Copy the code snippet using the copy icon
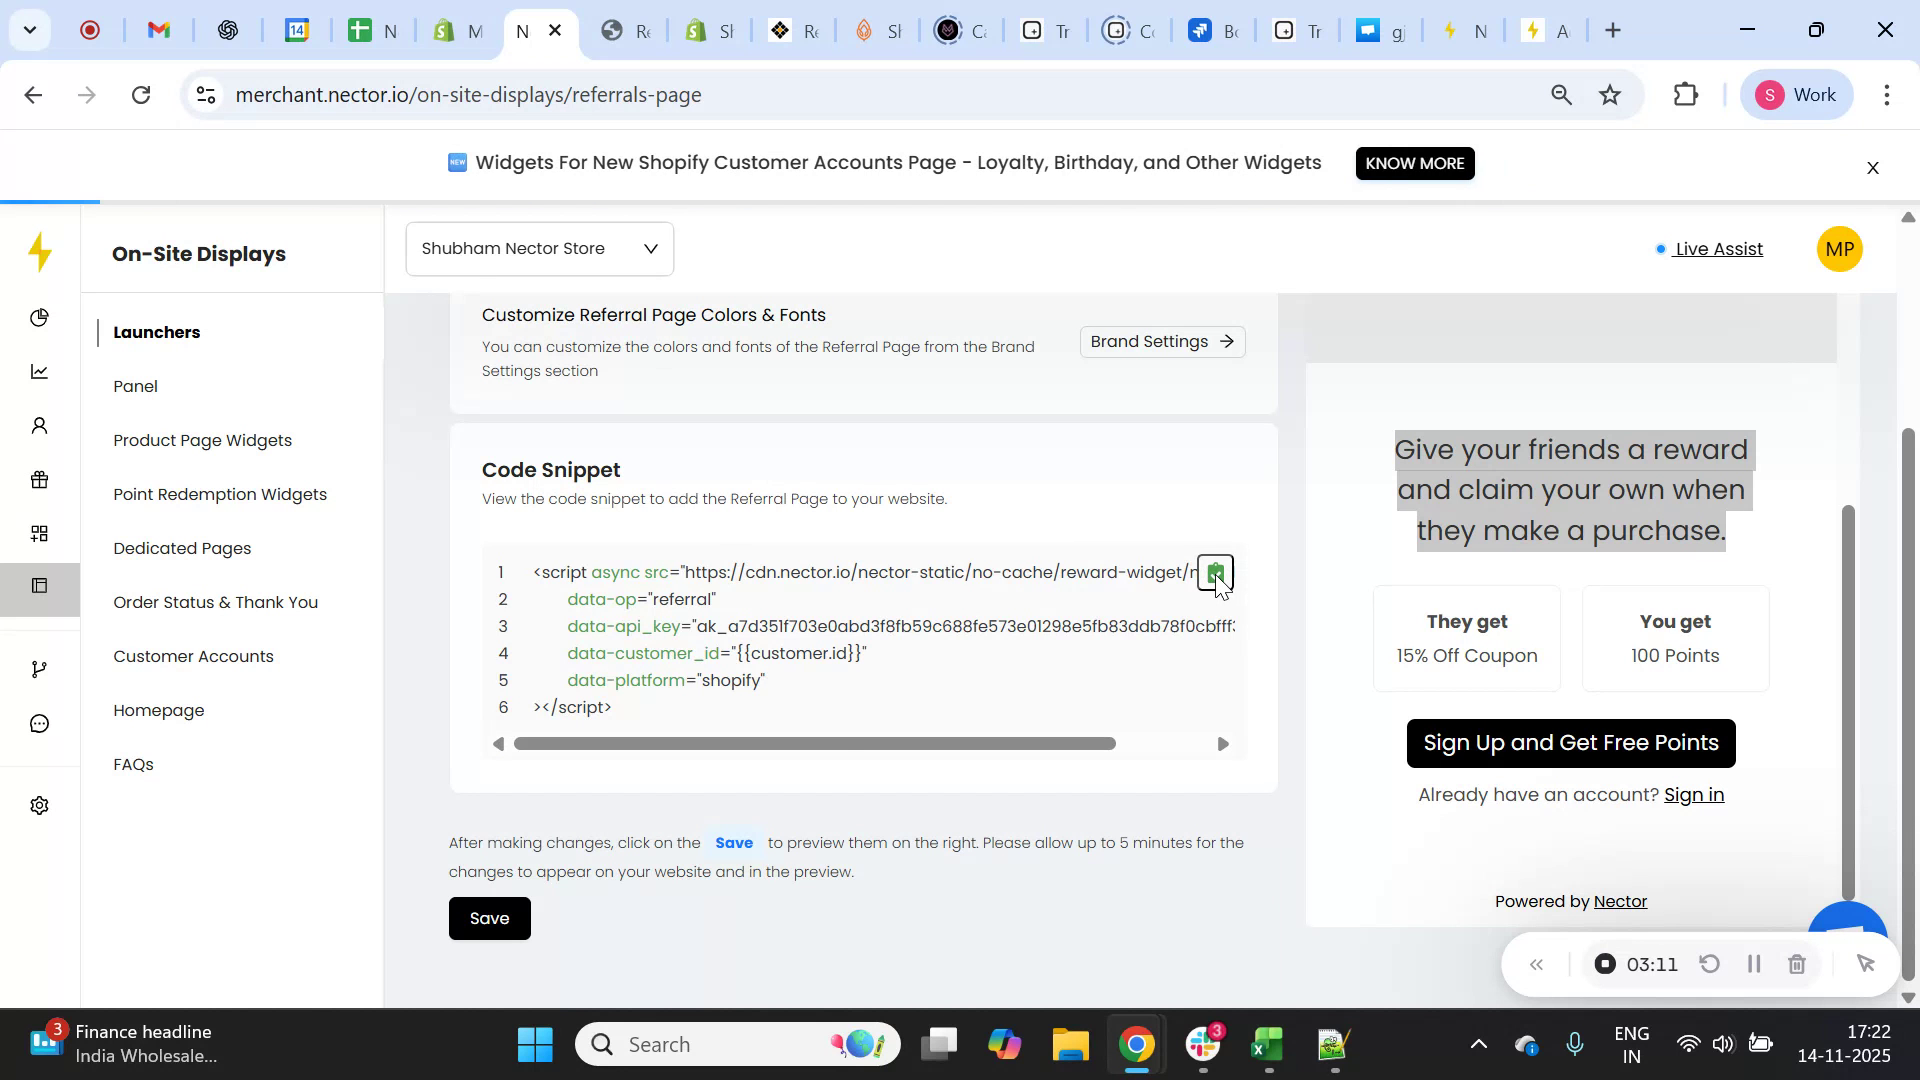 pyautogui.click(x=1215, y=572)
